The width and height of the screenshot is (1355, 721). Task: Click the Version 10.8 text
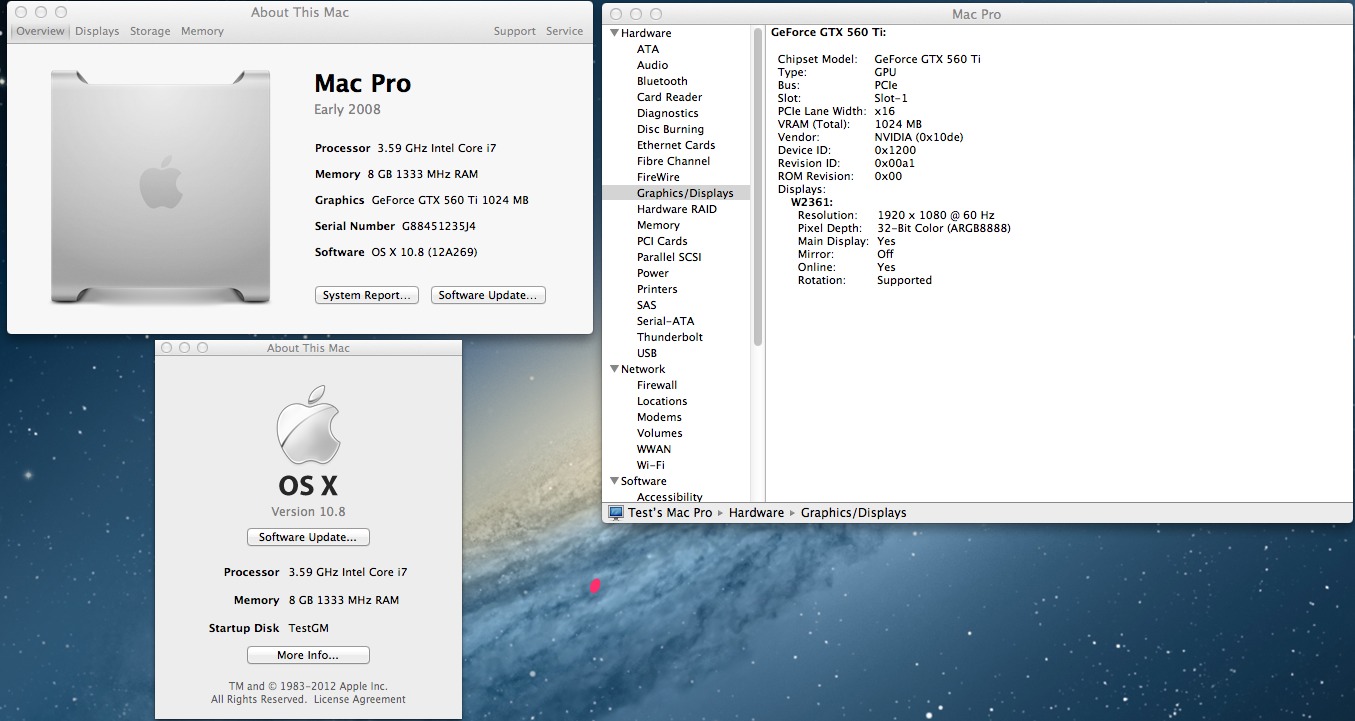point(308,511)
